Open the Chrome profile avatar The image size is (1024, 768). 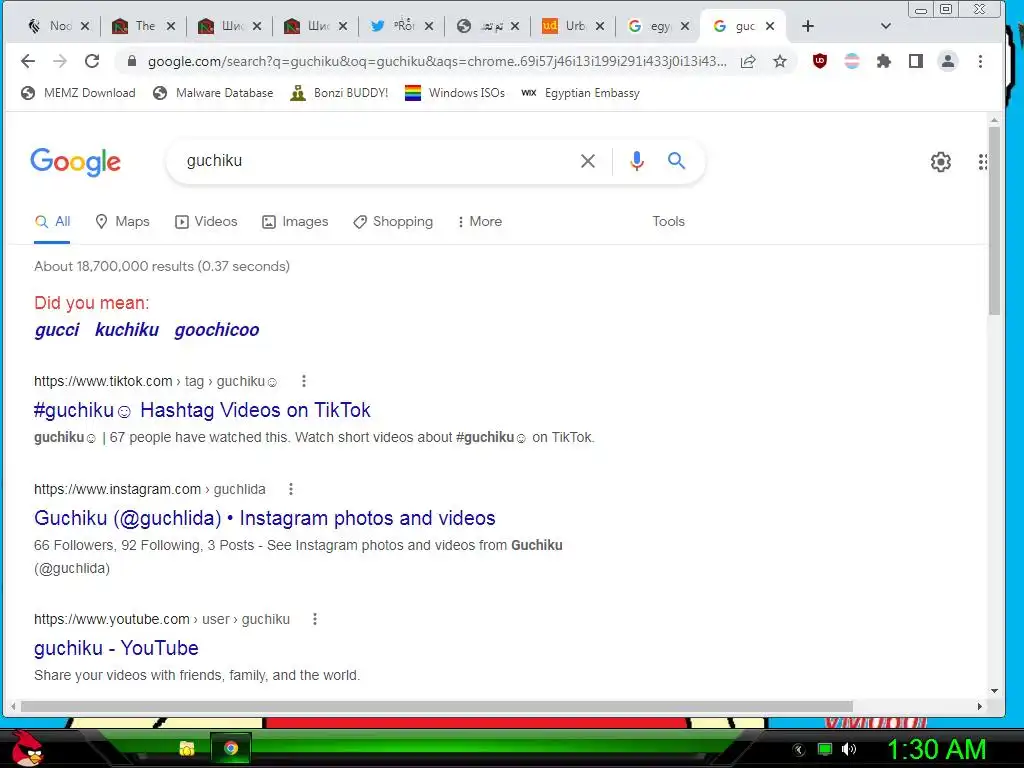tap(948, 61)
